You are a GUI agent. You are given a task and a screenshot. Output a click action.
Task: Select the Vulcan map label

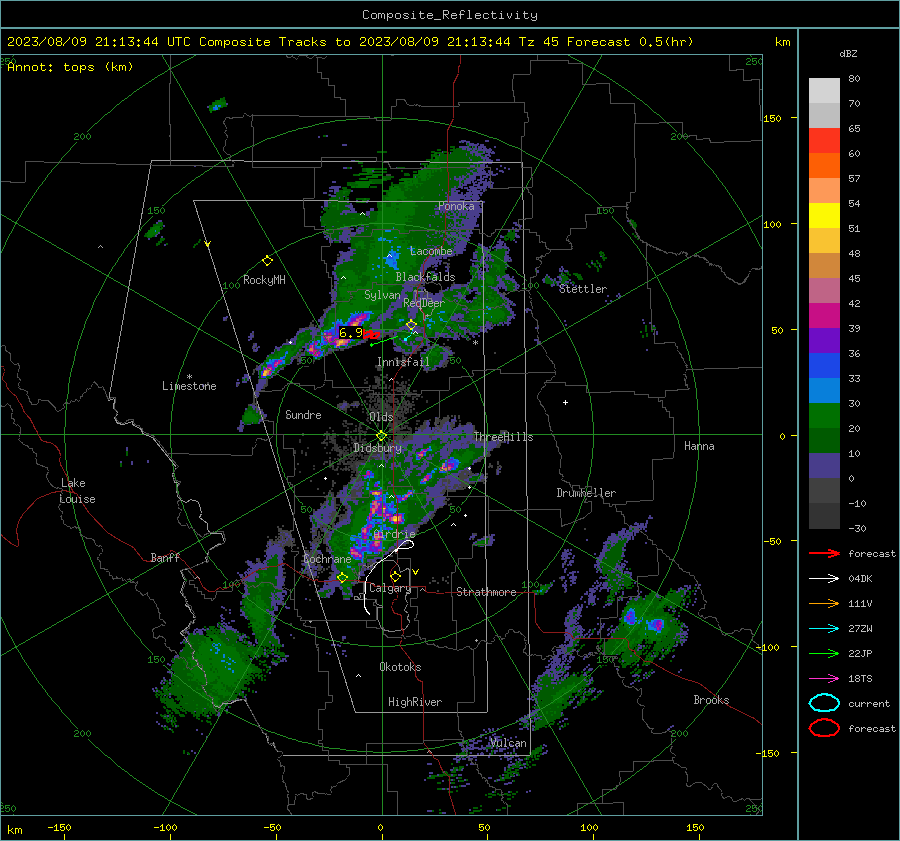pyautogui.click(x=508, y=743)
